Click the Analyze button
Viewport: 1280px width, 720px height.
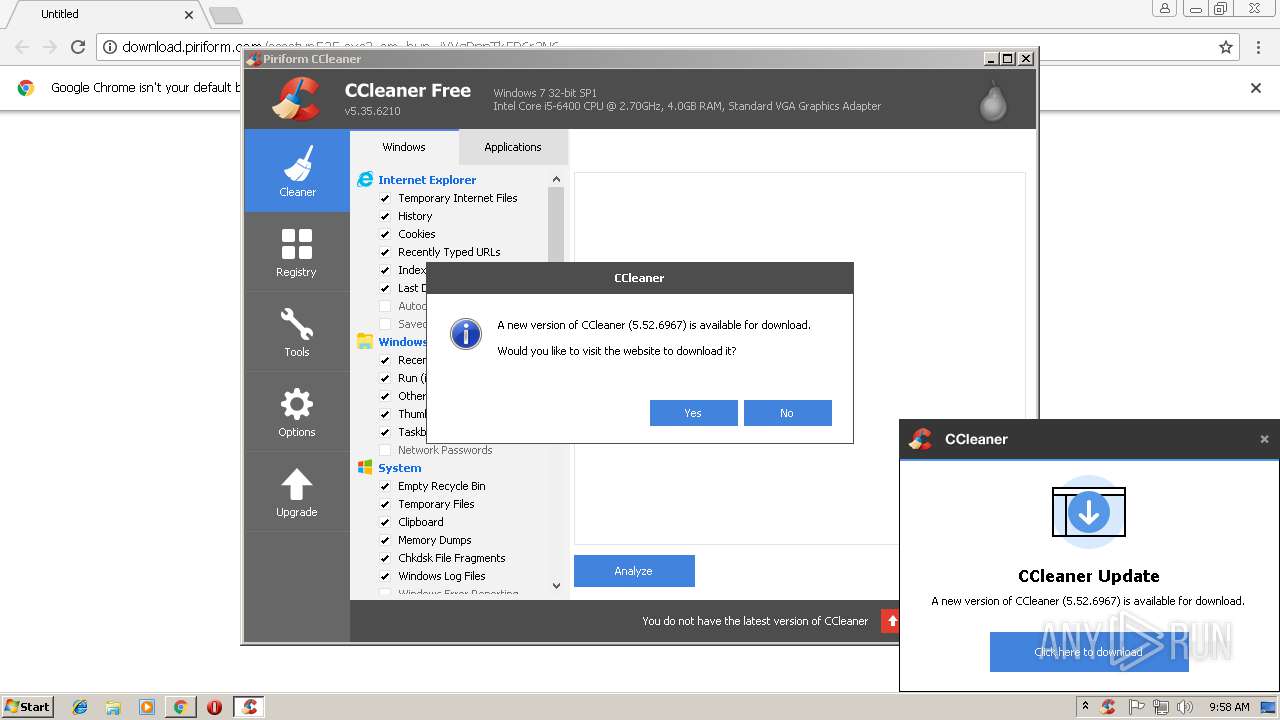tap(634, 571)
